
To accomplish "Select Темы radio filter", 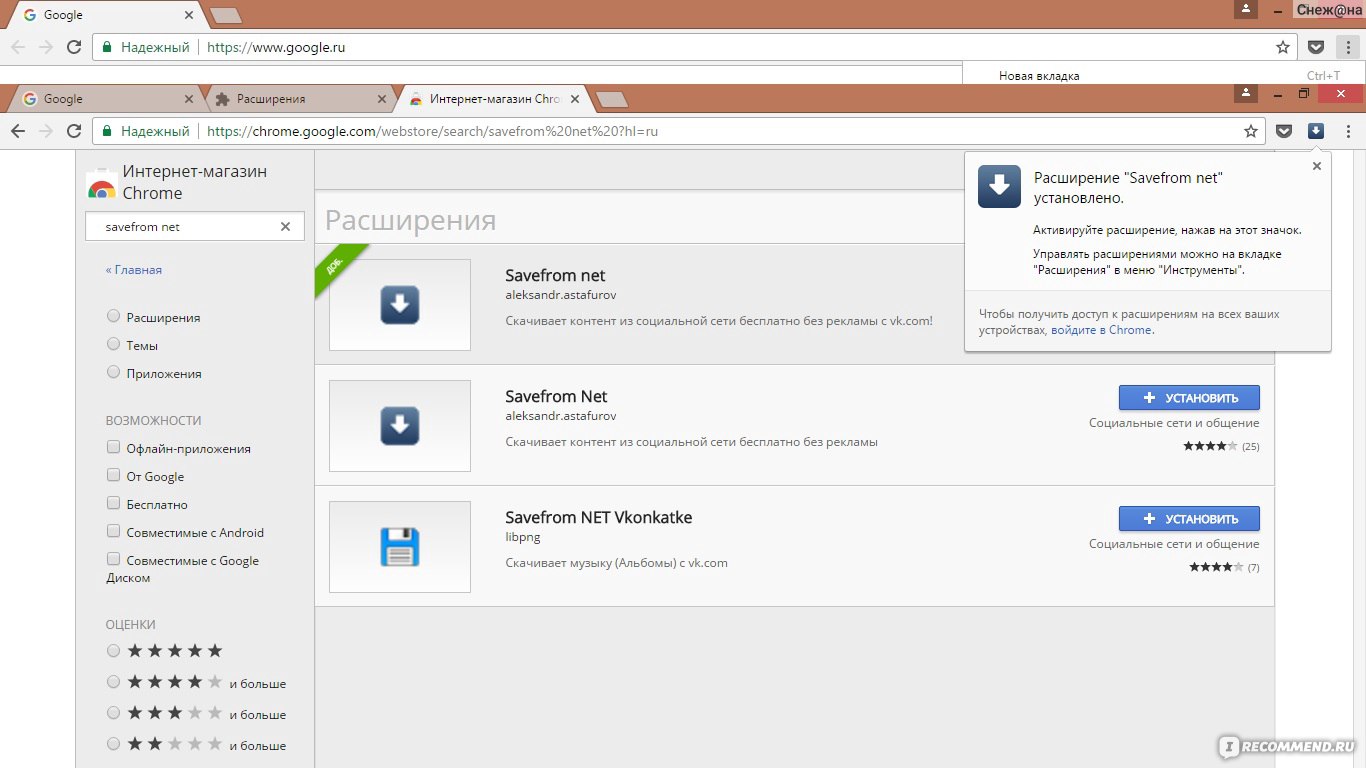I will tap(113, 344).
